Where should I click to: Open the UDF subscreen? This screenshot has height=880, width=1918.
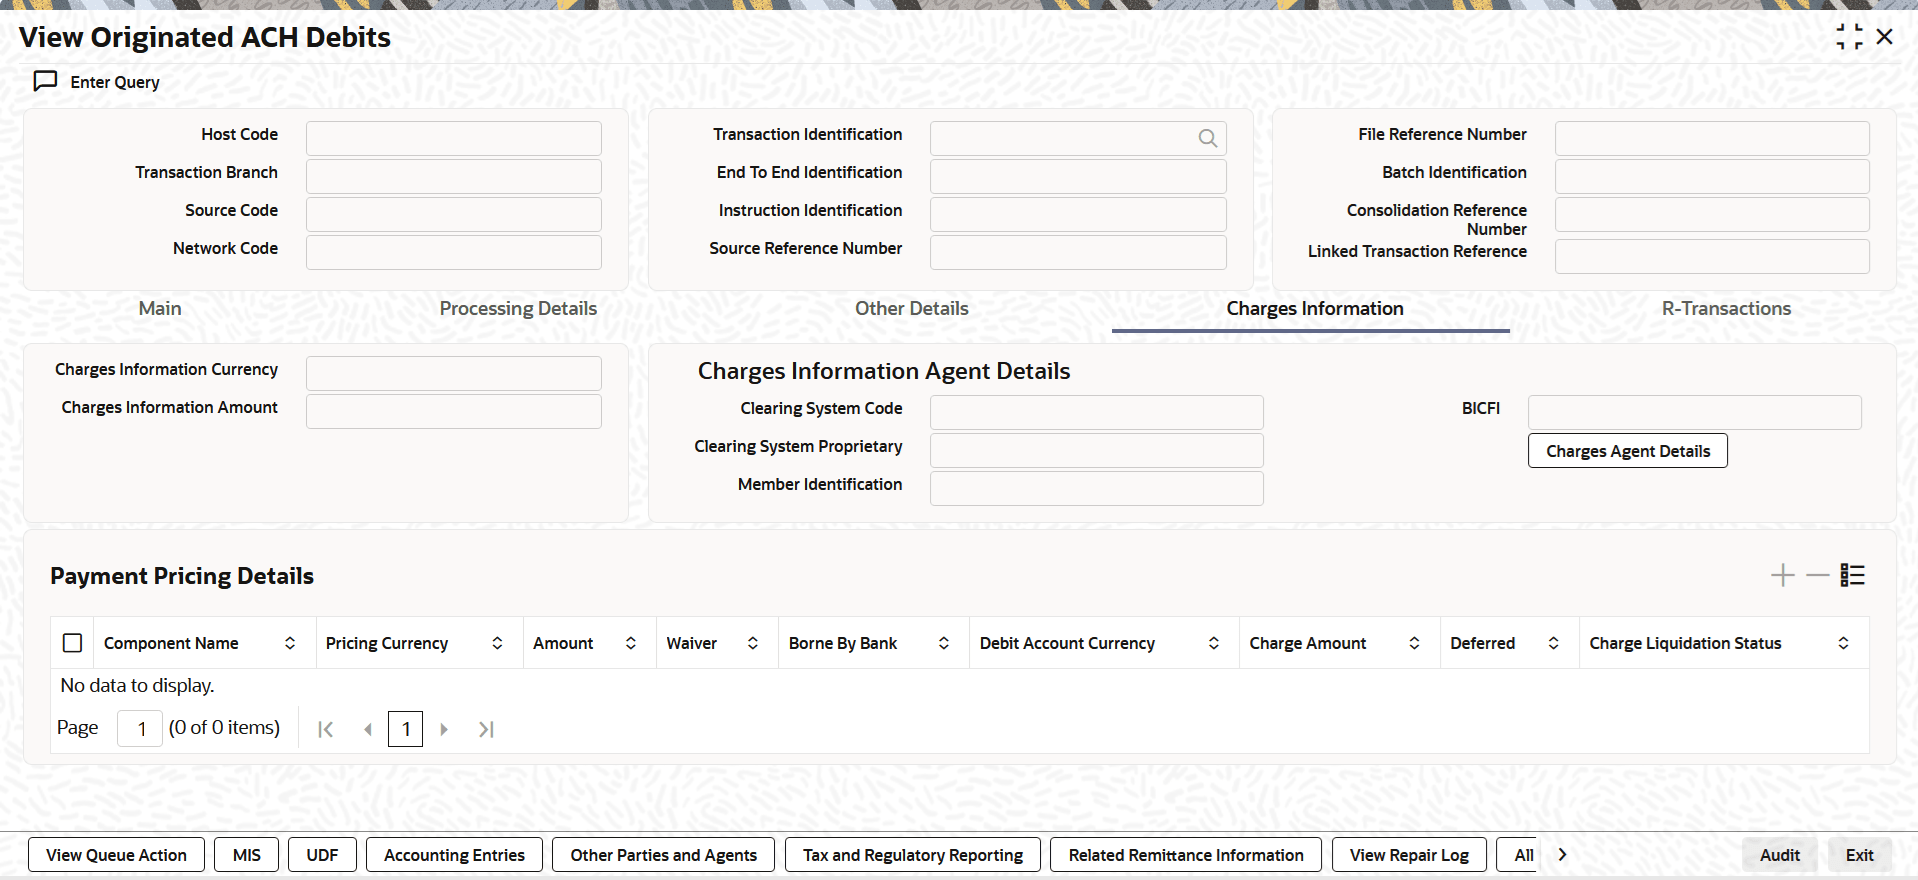pyautogui.click(x=322, y=855)
